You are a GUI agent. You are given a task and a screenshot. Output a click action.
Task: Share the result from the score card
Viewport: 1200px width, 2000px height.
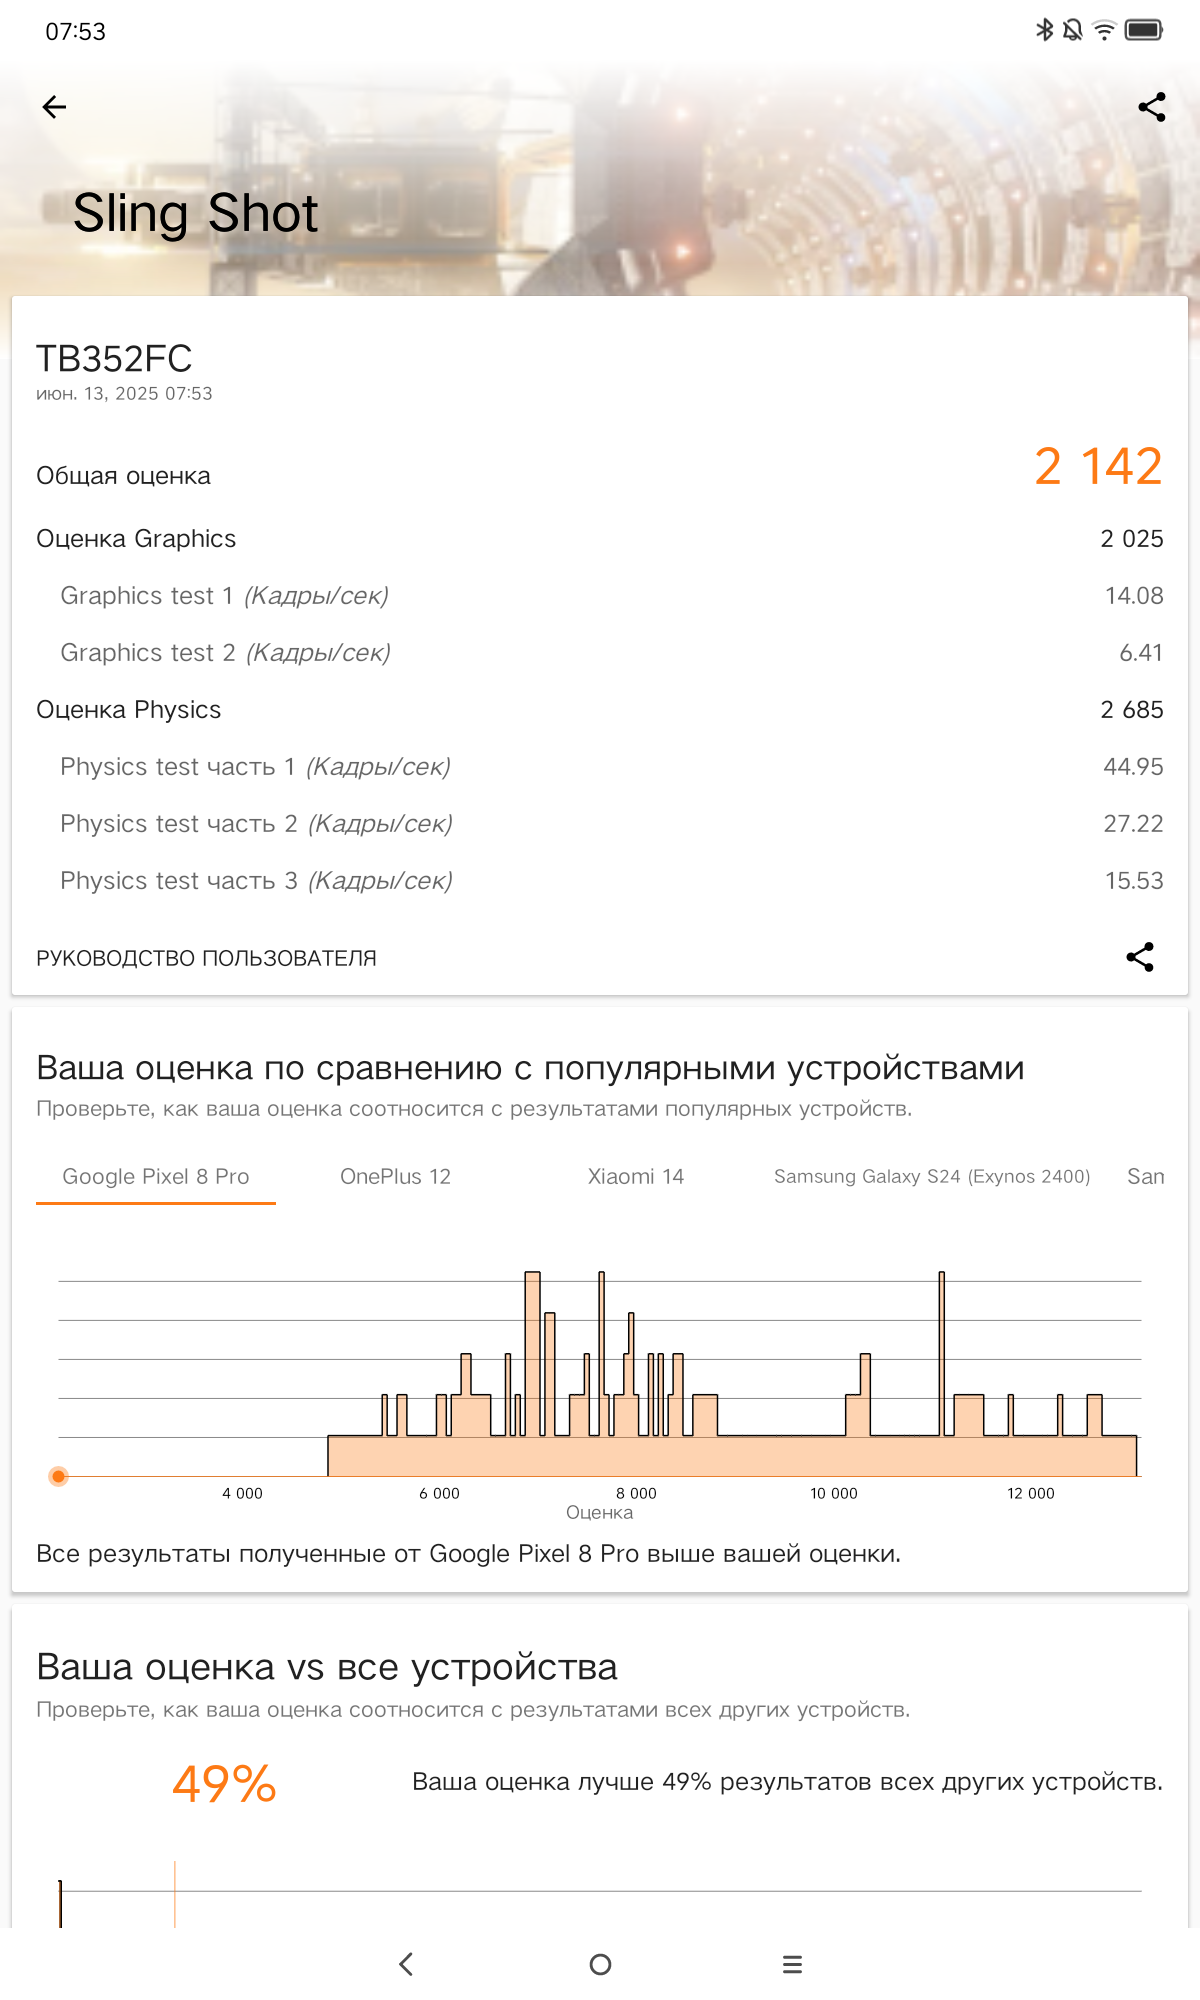click(1140, 957)
